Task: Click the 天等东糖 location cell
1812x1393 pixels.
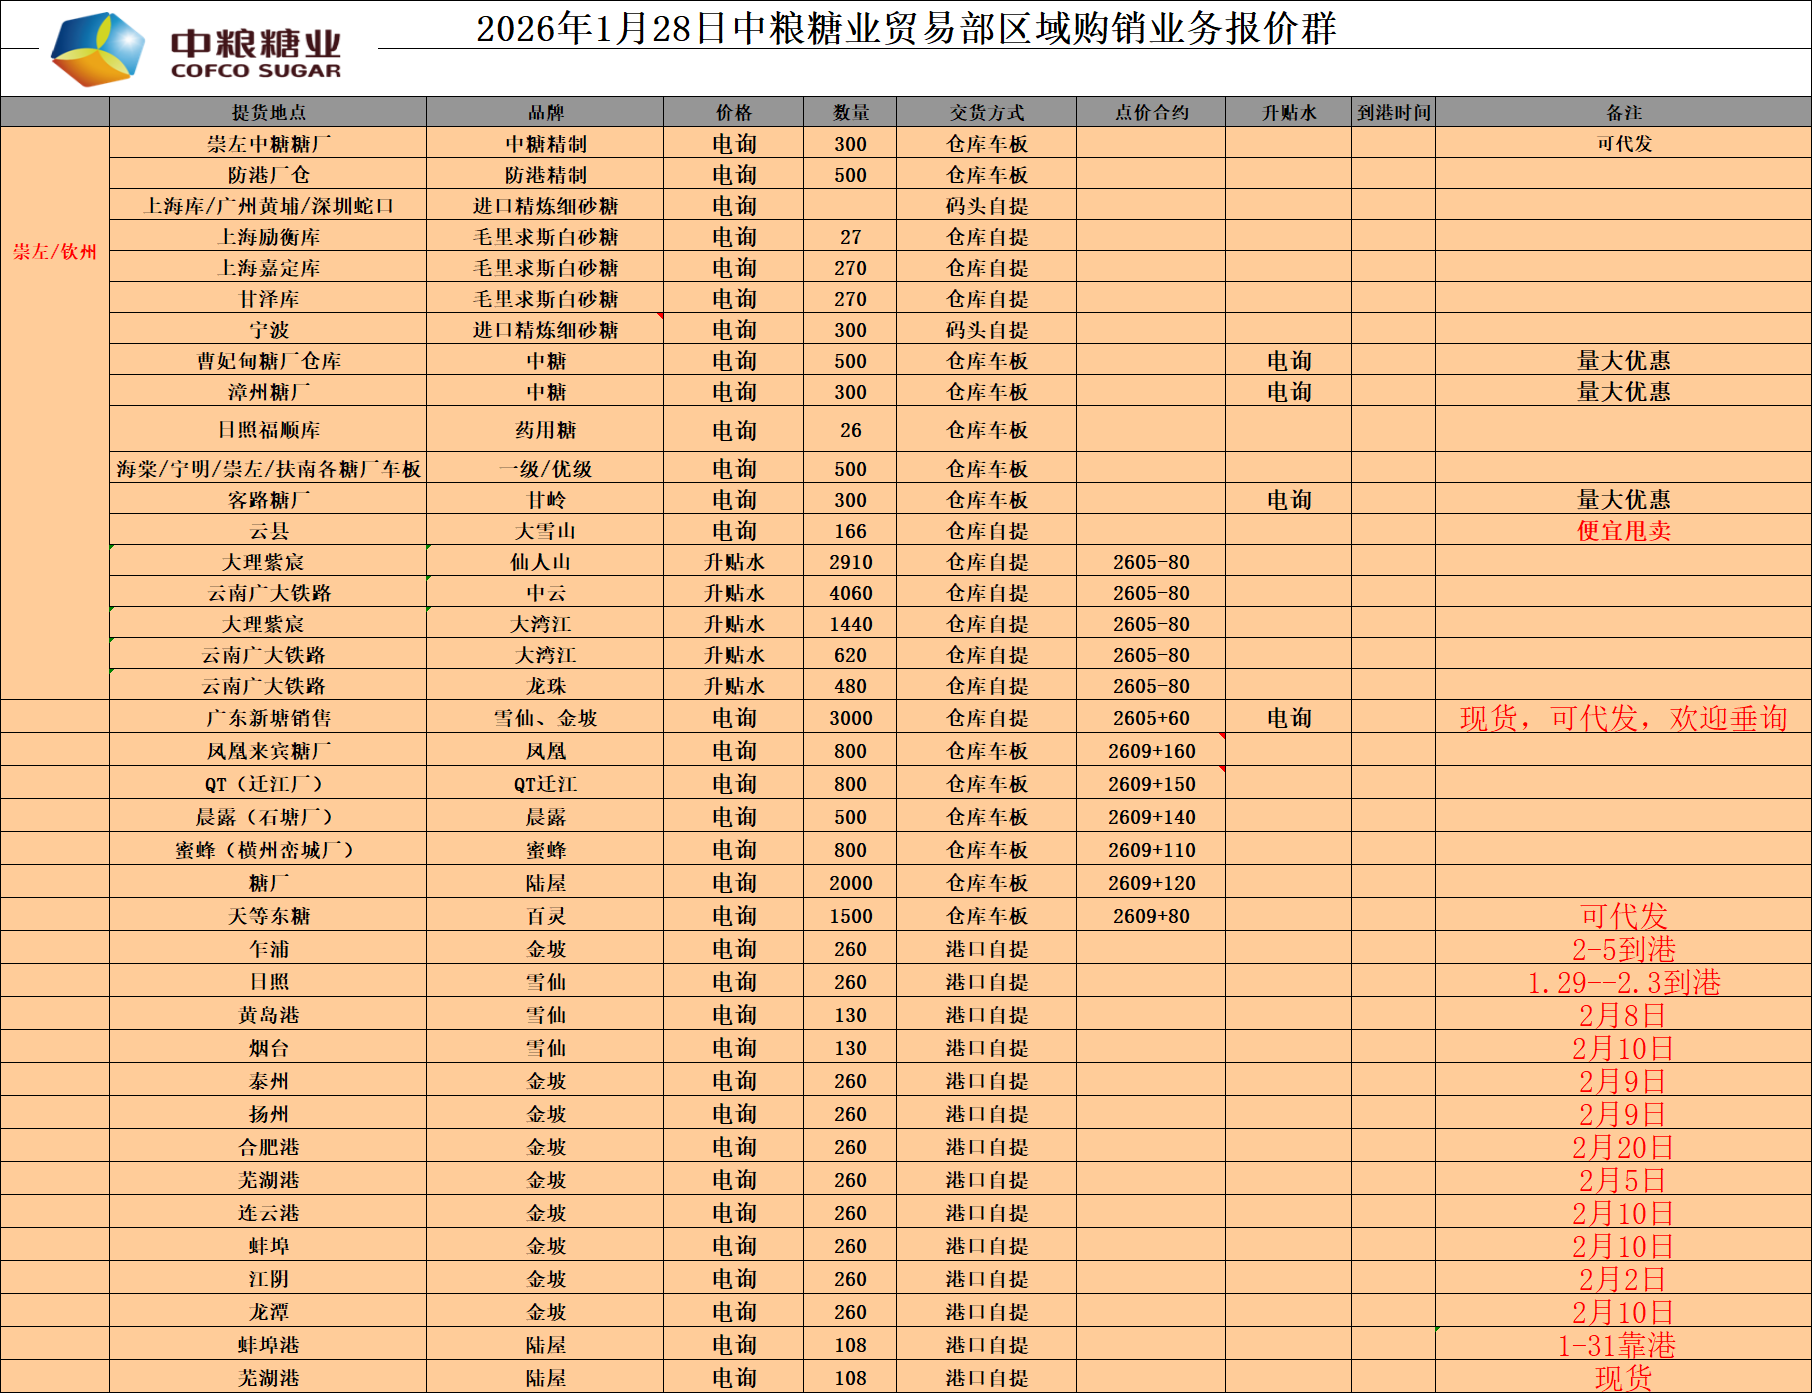Action: (268, 916)
